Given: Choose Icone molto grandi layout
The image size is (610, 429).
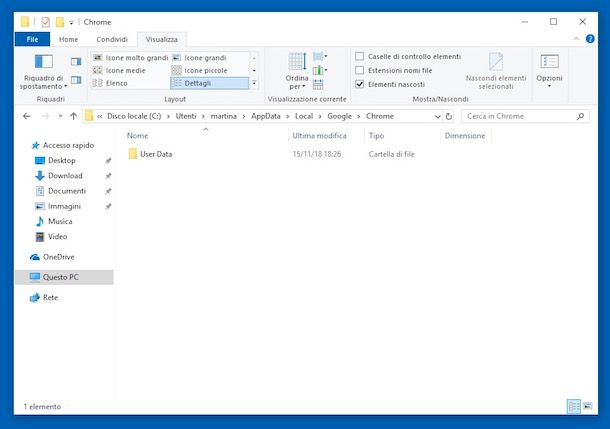Looking at the screenshot, I should click(131, 58).
